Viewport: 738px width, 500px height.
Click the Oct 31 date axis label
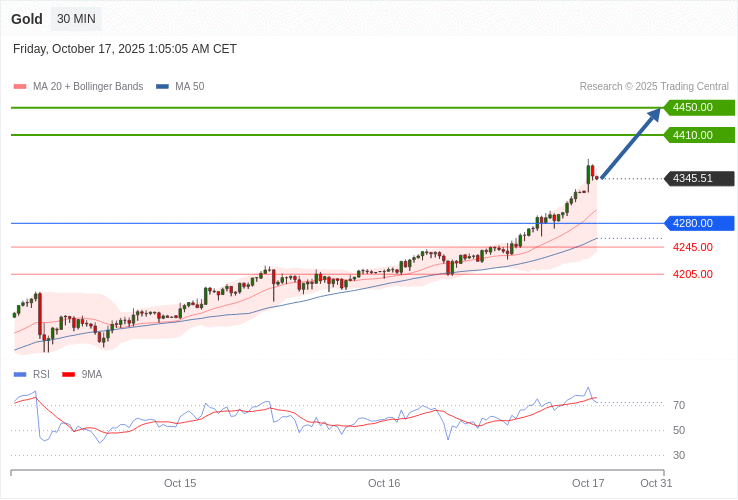click(656, 483)
